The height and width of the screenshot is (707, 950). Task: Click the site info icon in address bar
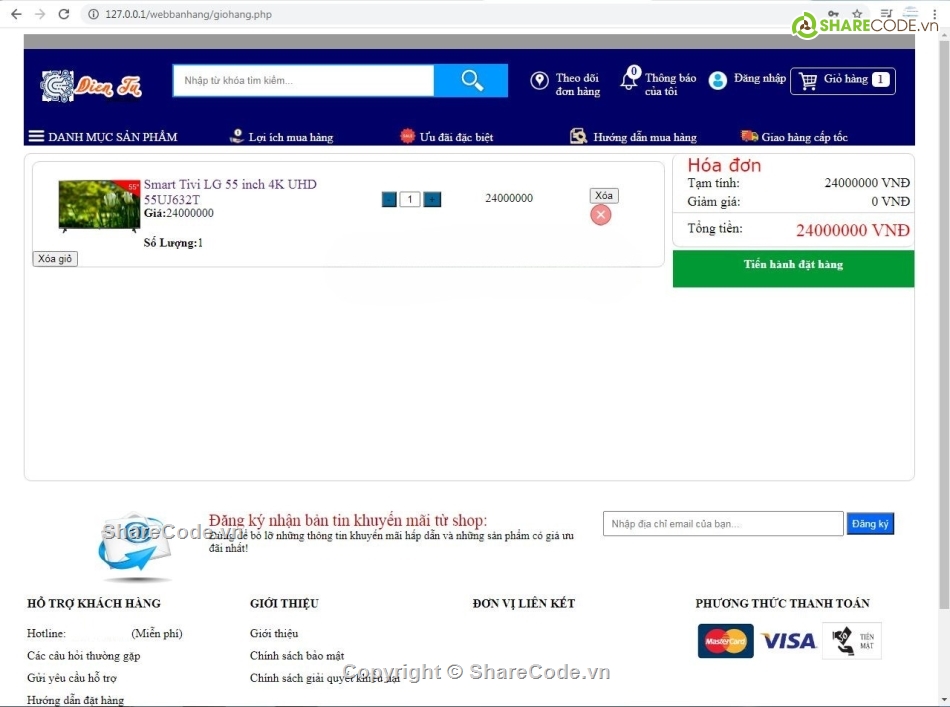[93, 14]
